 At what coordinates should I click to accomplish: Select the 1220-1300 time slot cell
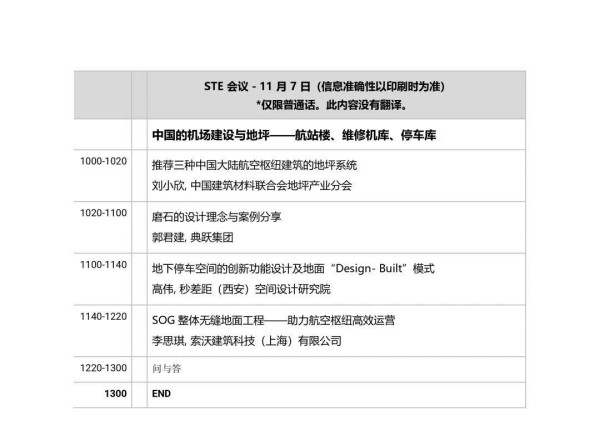point(104,369)
